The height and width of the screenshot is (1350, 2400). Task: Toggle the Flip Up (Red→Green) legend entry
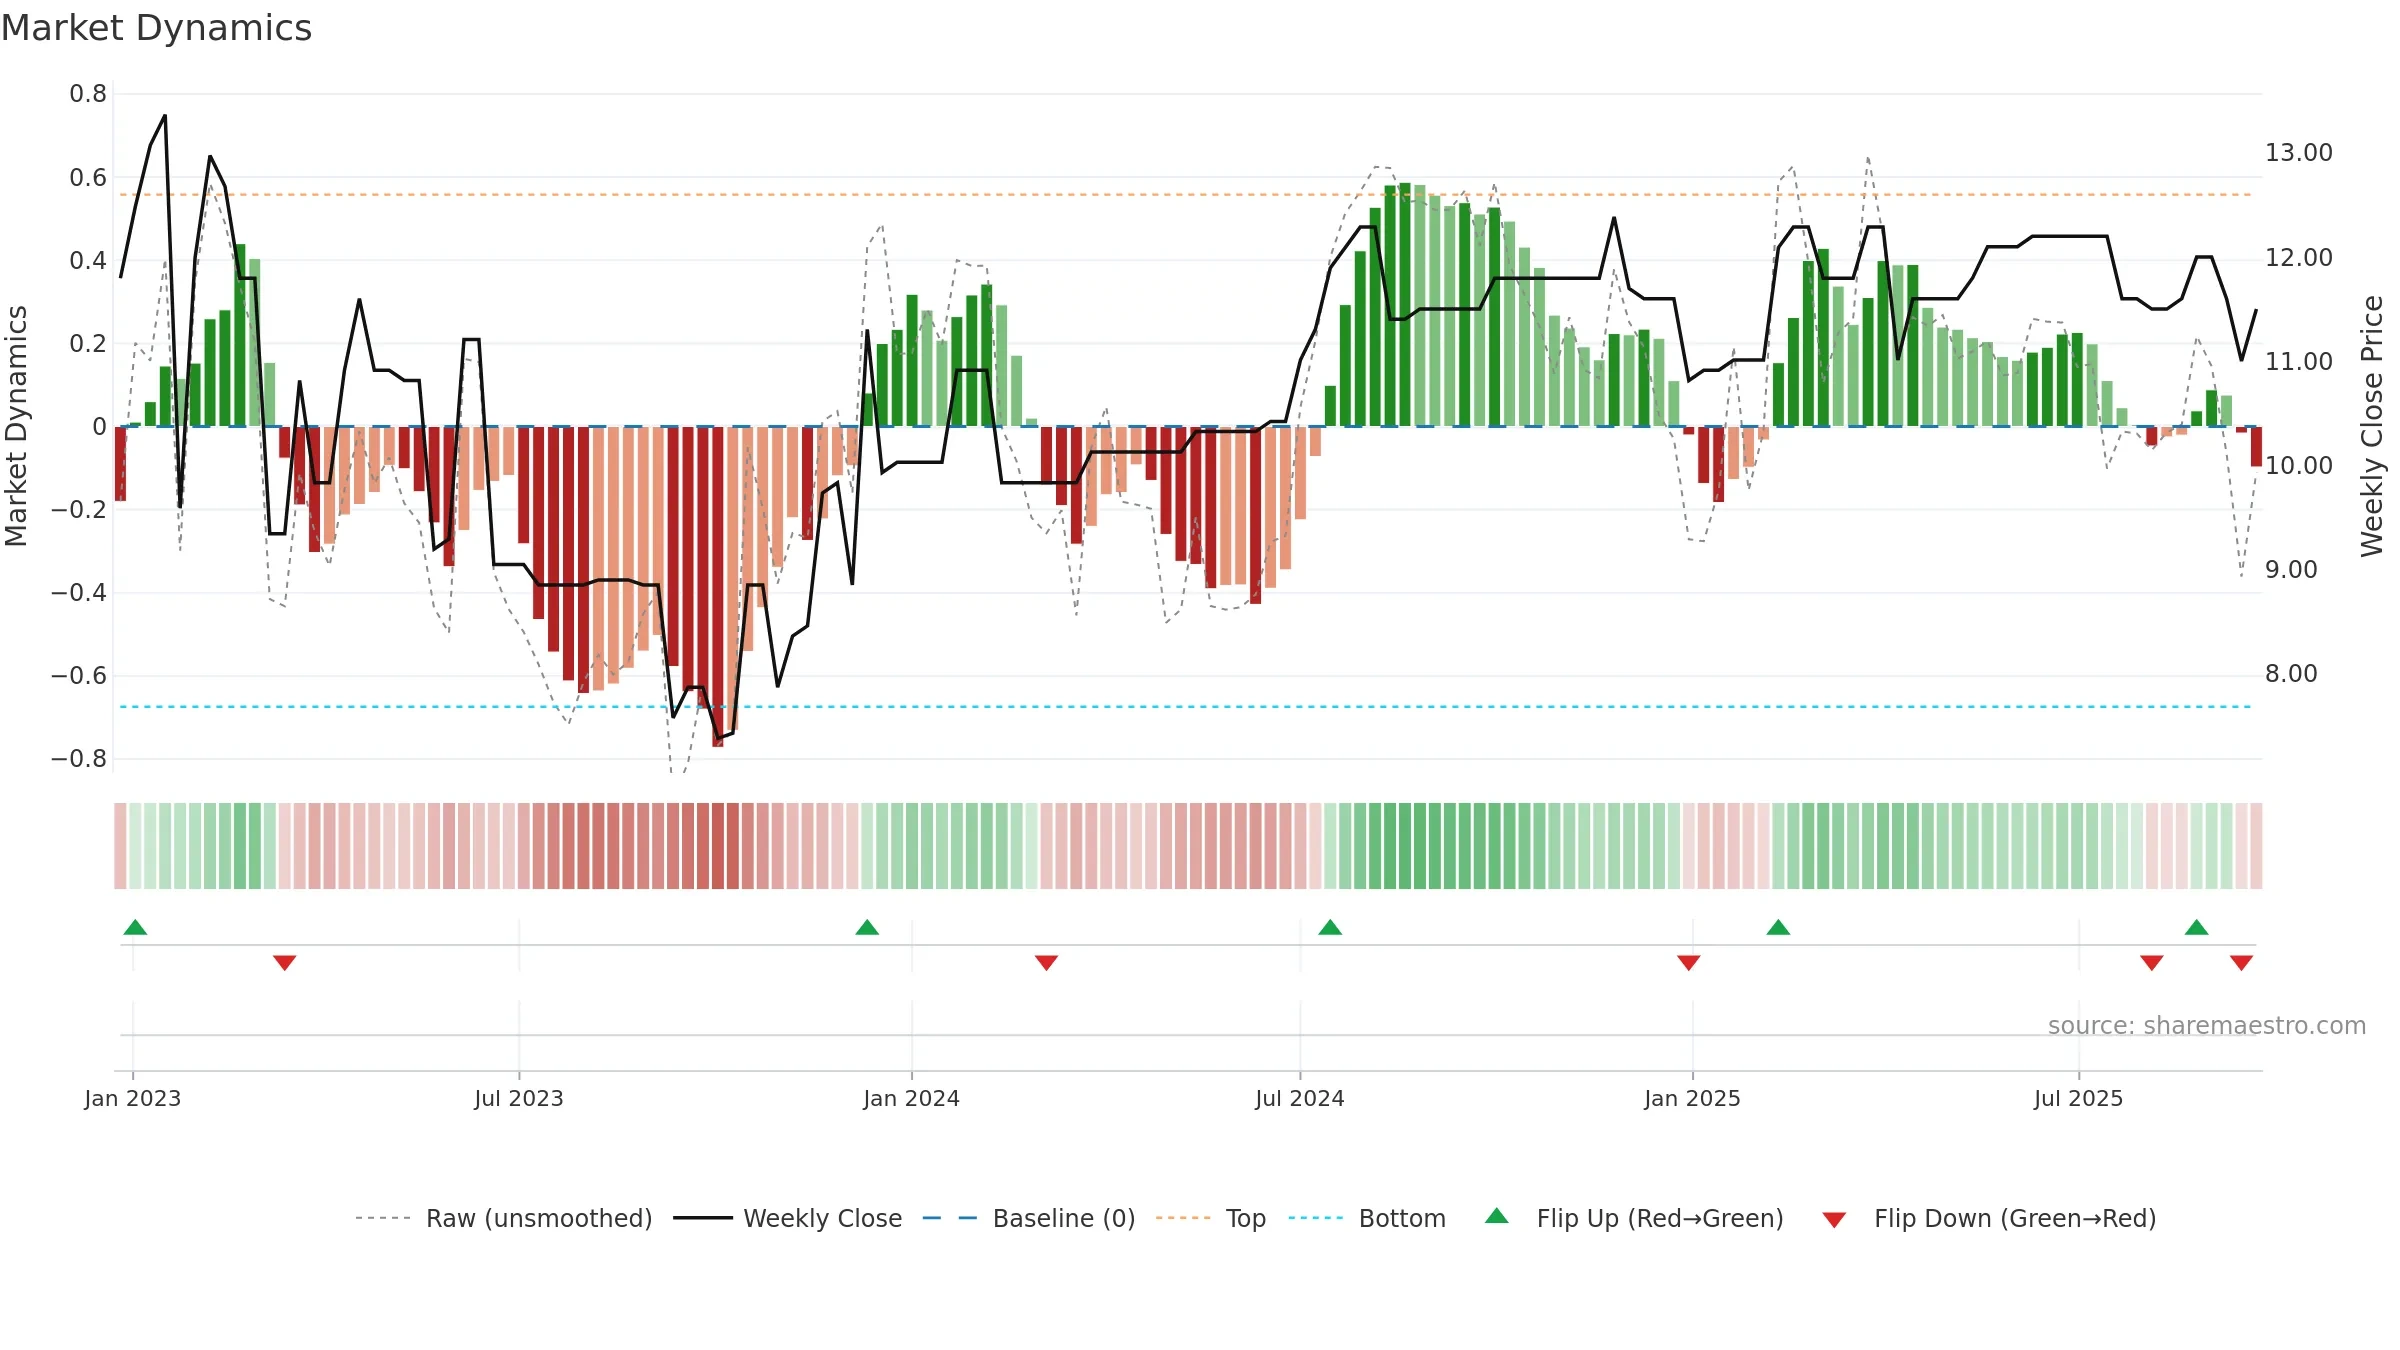tap(1634, 1218)
